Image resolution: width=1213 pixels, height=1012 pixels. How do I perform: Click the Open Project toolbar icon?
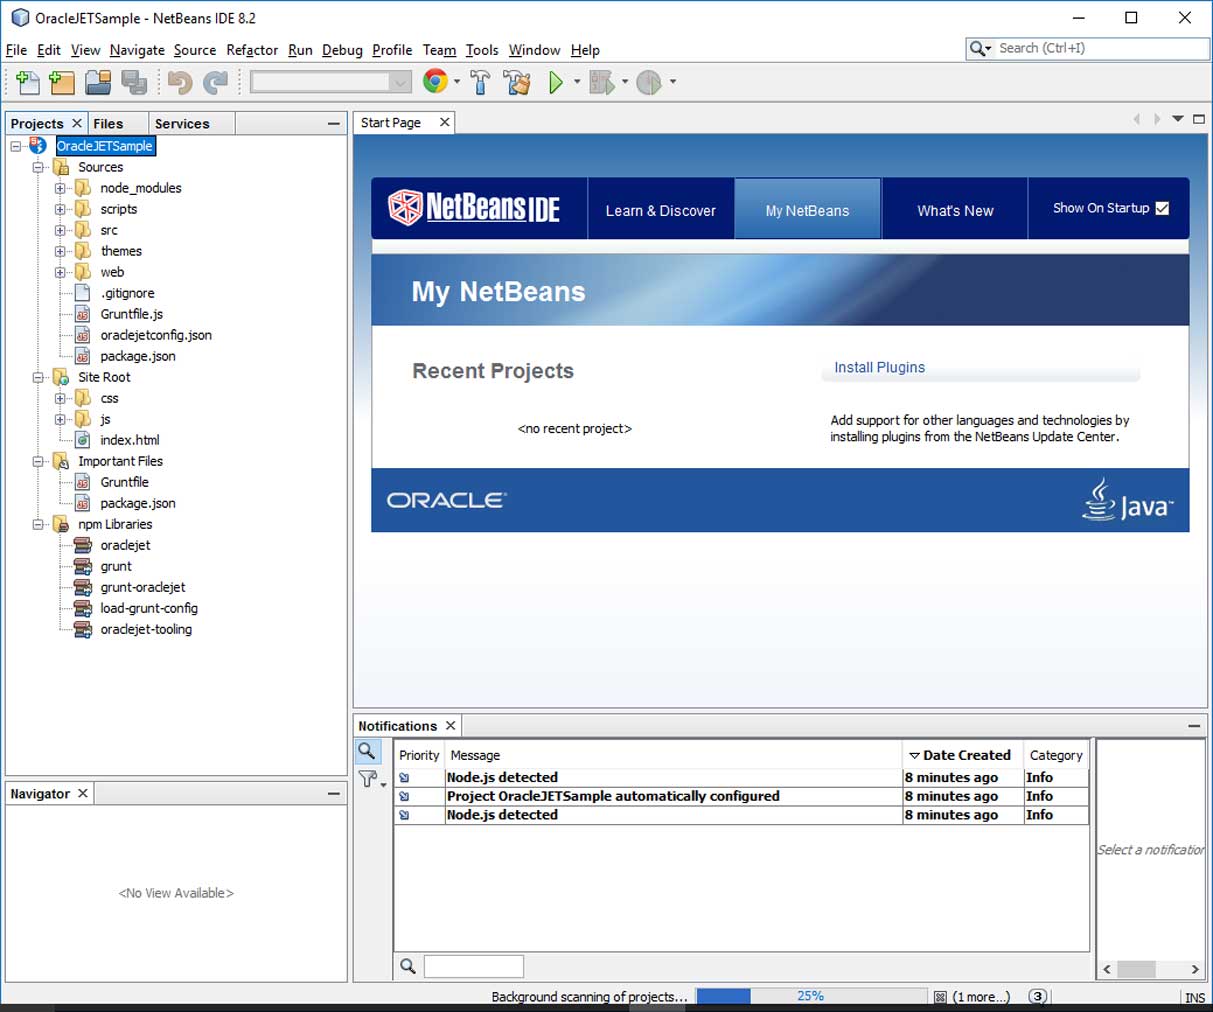pos(98,83)
